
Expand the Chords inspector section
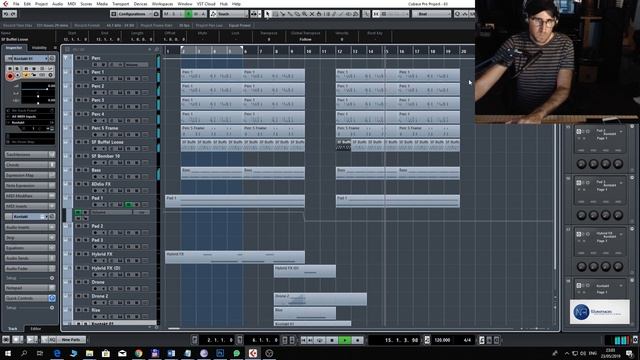click(30, 165)
